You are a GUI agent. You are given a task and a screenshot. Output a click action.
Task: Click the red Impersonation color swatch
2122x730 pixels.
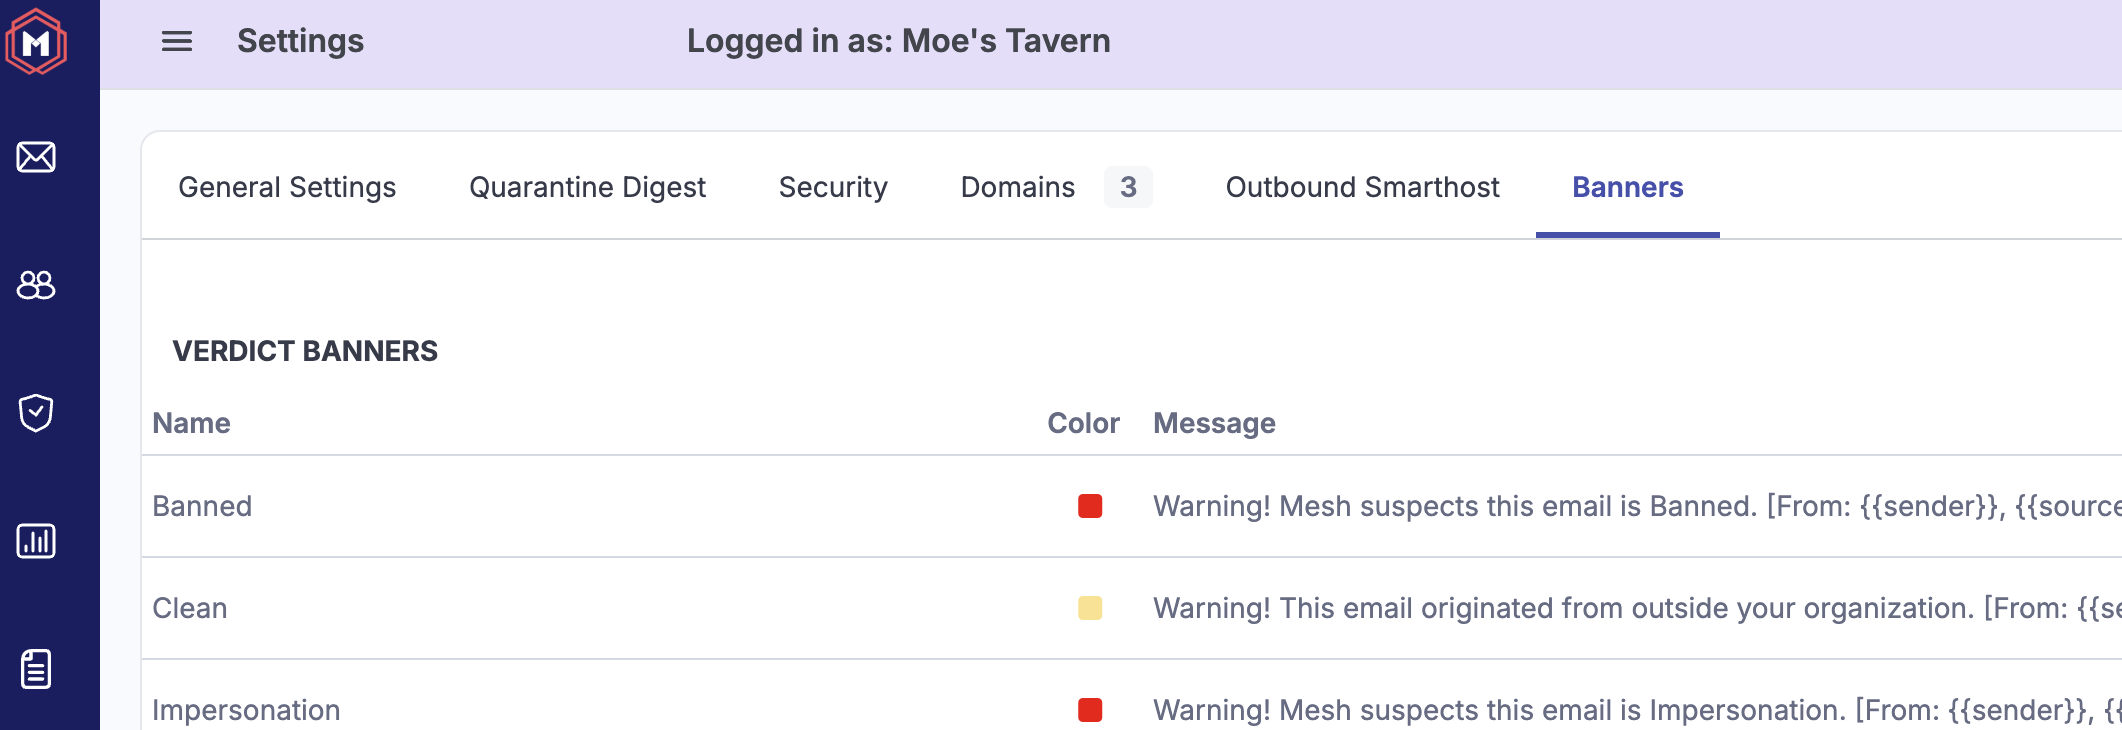pos(1090,710)
